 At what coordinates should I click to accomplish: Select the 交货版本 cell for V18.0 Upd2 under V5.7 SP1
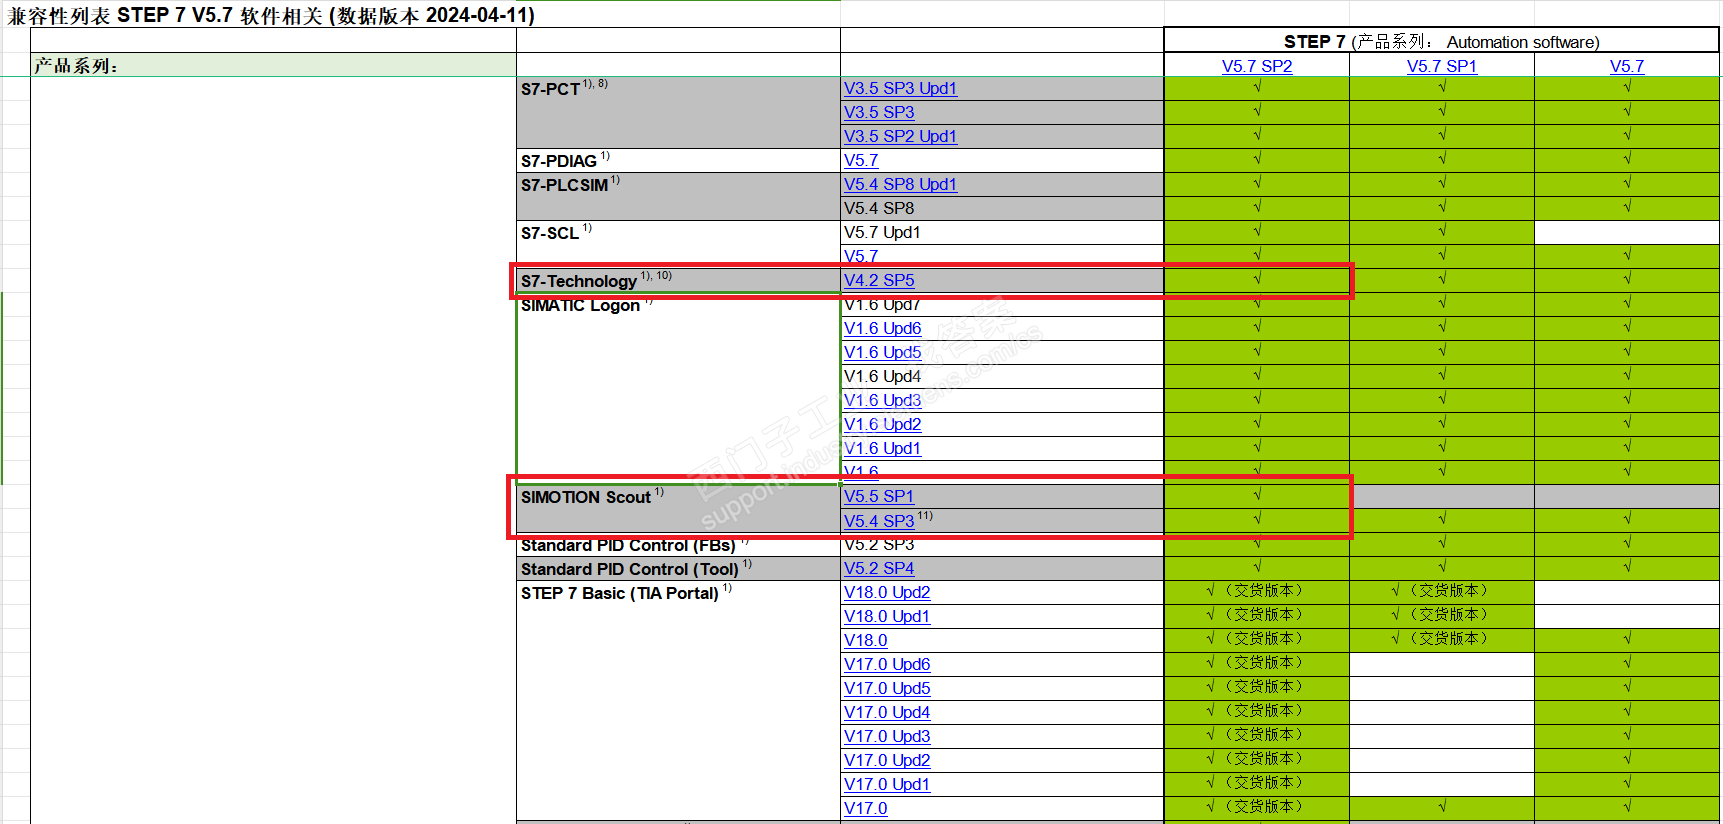(1441, 591)
